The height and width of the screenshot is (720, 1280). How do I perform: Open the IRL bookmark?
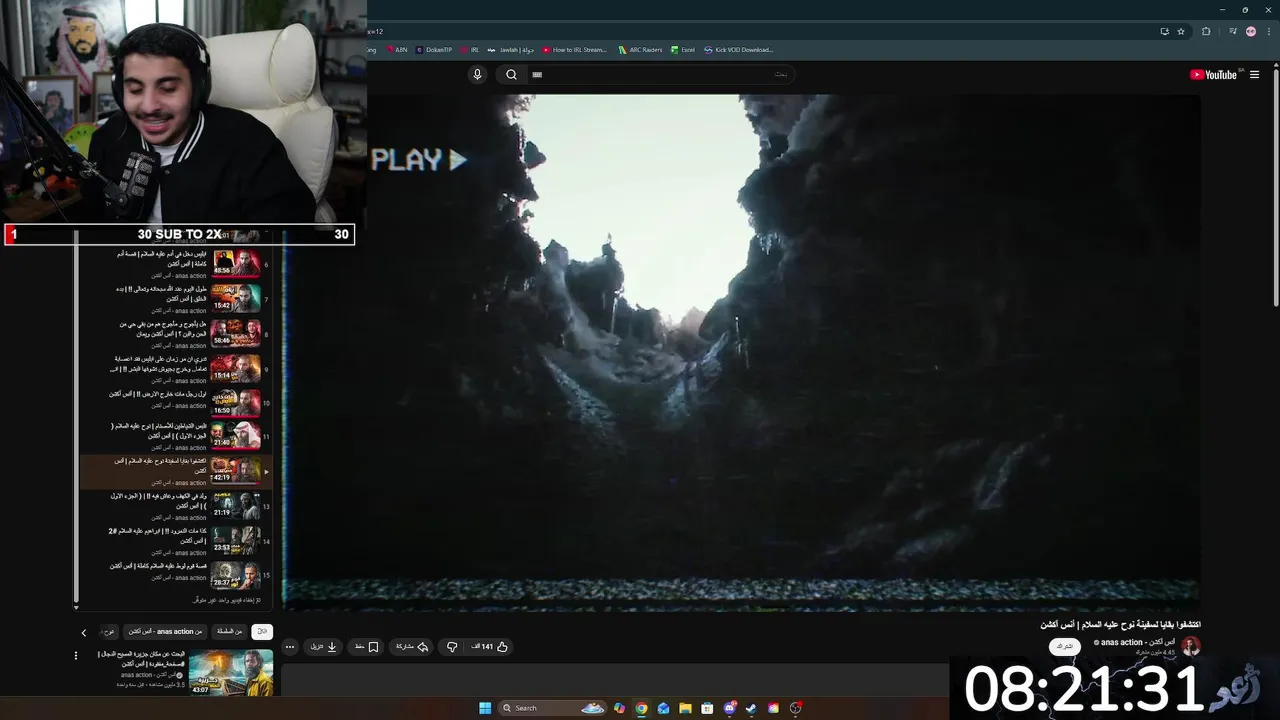pyautogui.click(x=470, y=49)
